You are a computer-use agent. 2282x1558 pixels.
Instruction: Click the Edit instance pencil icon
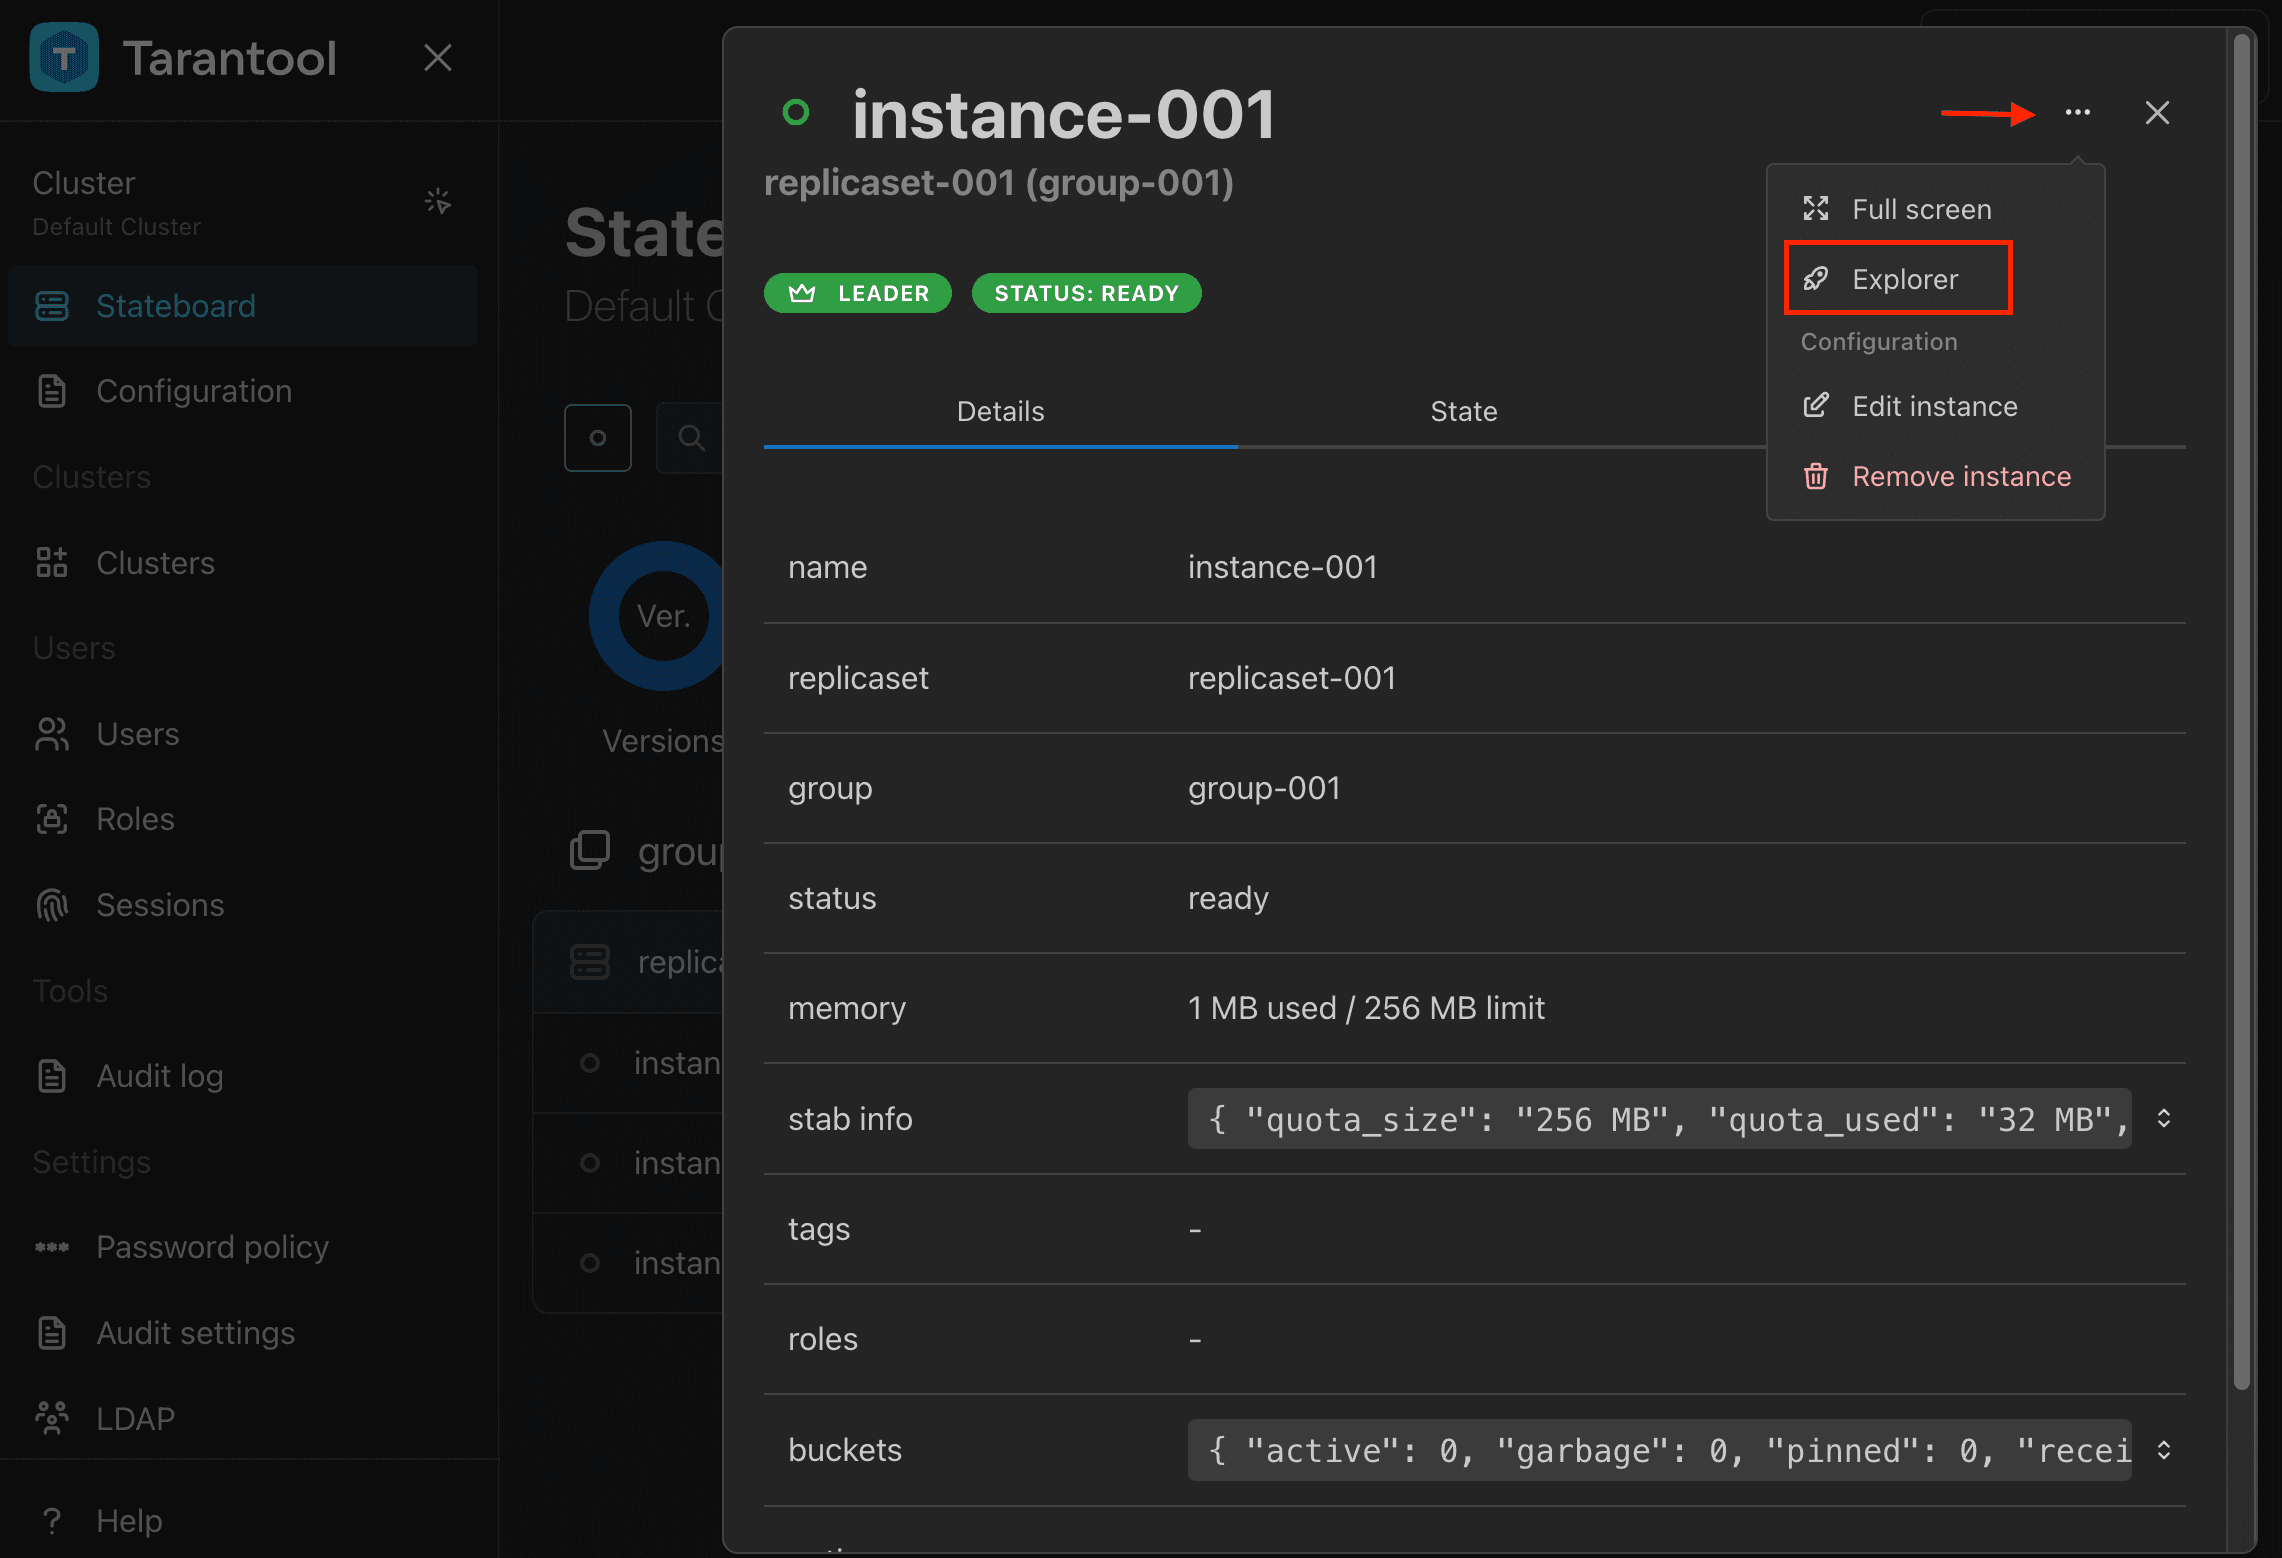click(1815, 406)
